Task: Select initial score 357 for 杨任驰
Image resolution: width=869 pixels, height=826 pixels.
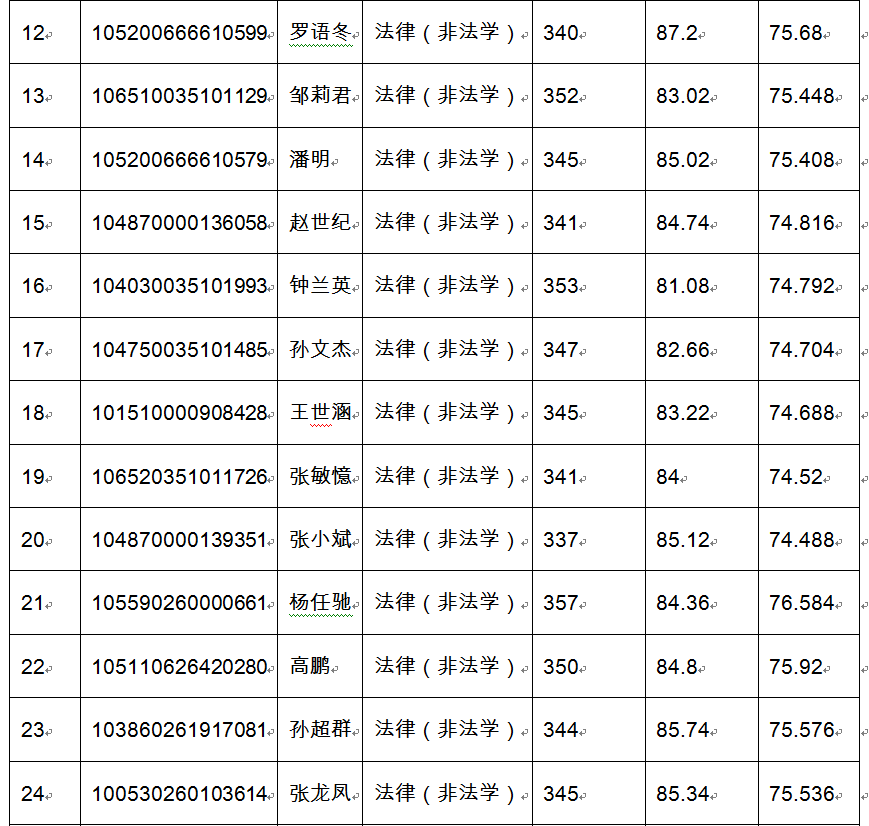Action: 561,603
